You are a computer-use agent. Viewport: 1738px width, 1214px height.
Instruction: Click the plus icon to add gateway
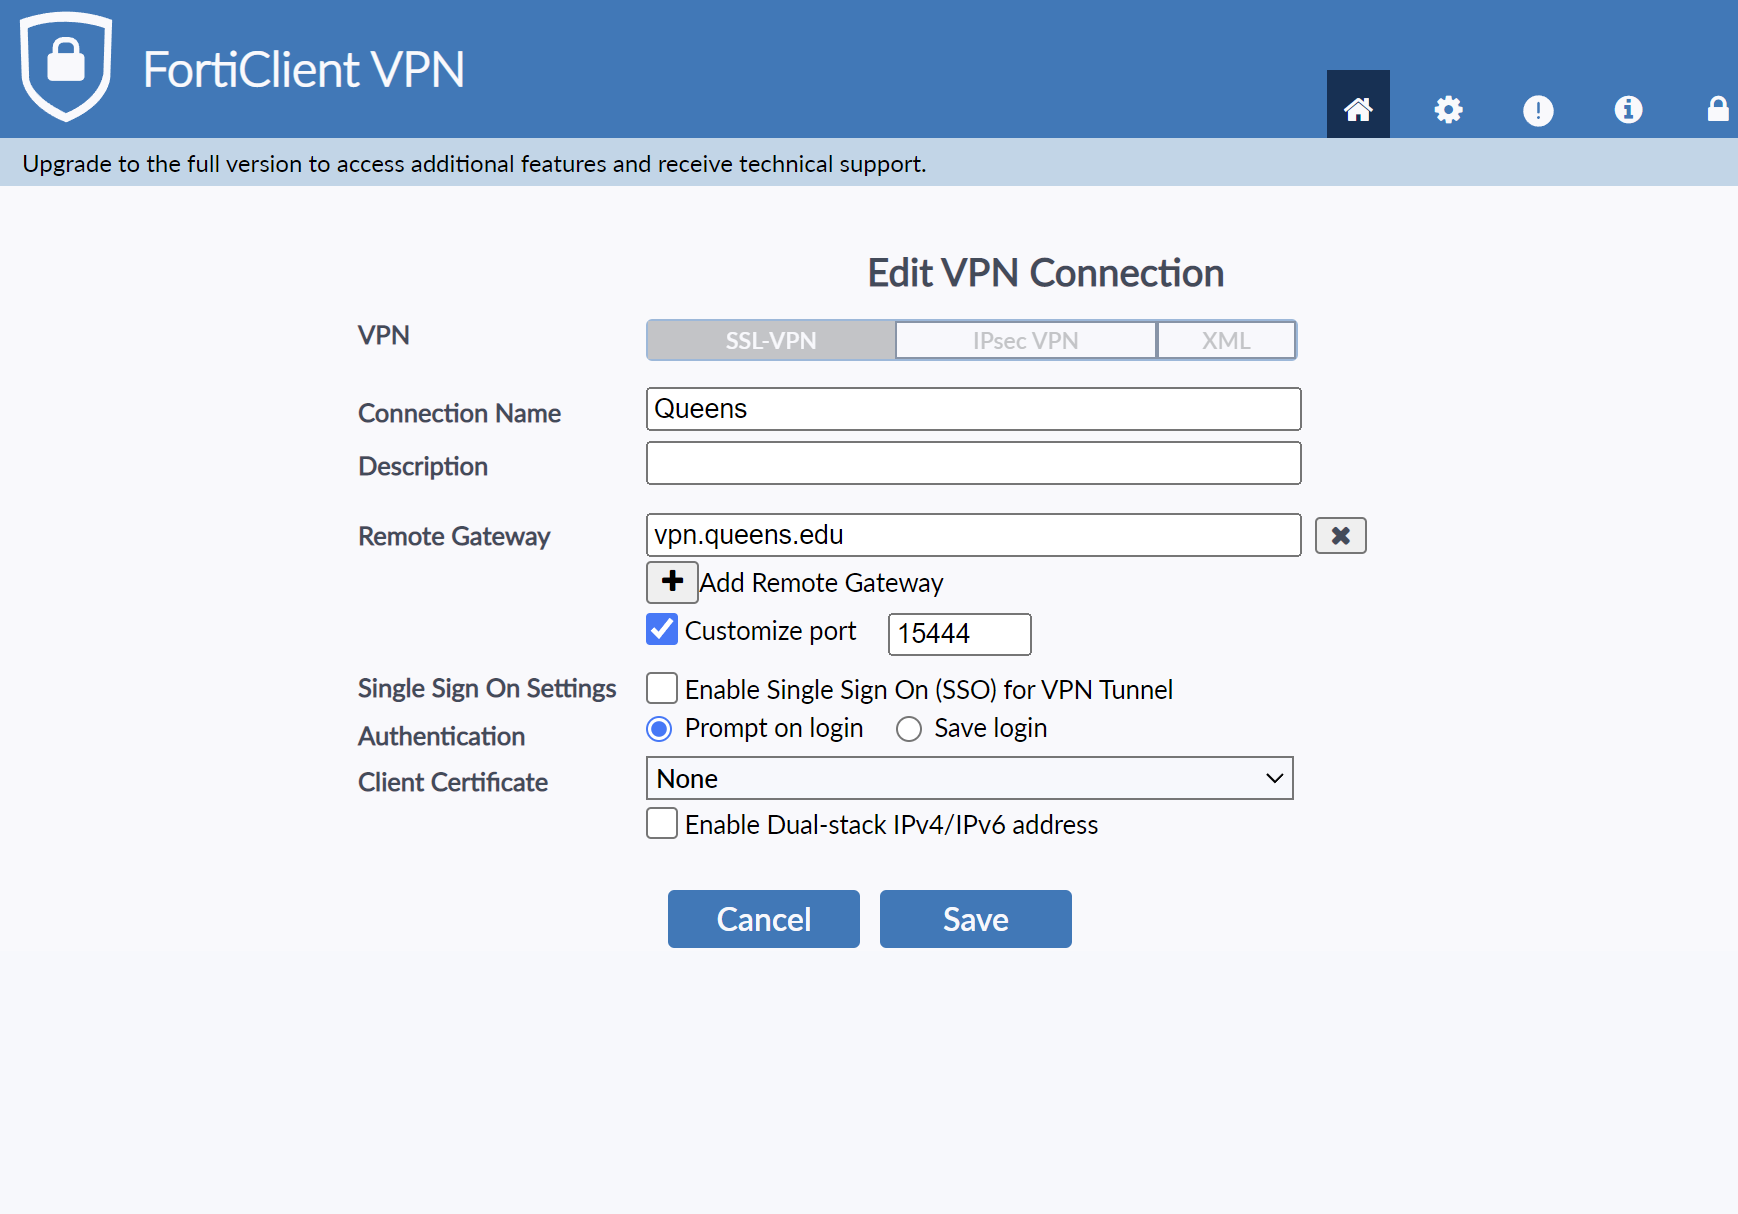(x=672, y=582)
